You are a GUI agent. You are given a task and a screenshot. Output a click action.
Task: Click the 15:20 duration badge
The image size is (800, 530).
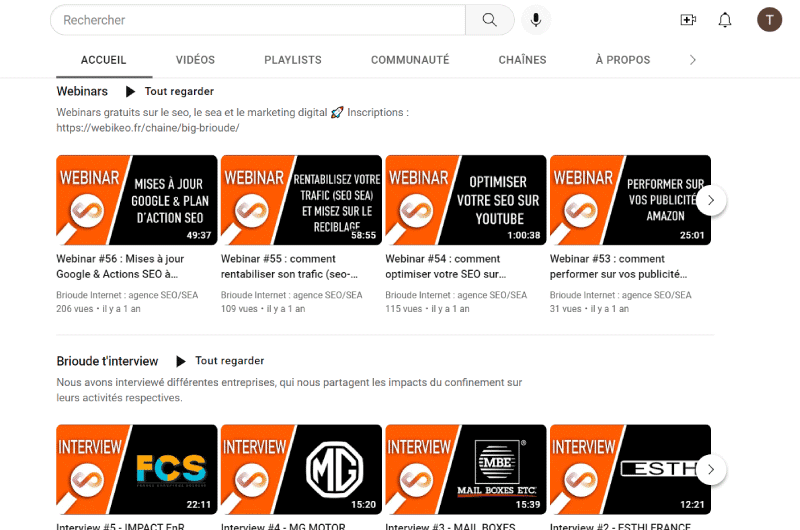tap(363, 504)
